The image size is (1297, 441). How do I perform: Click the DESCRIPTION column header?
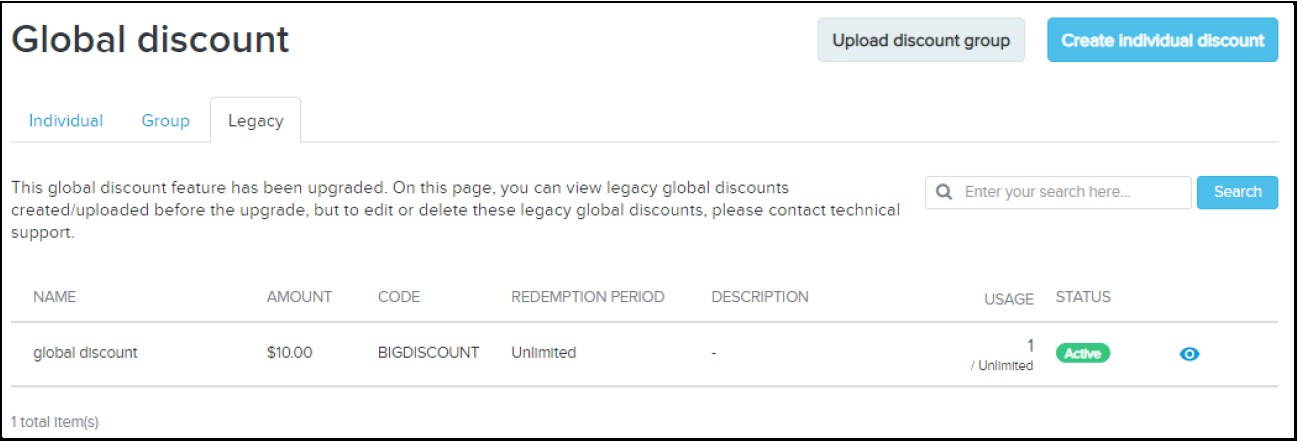pos(760,297)
